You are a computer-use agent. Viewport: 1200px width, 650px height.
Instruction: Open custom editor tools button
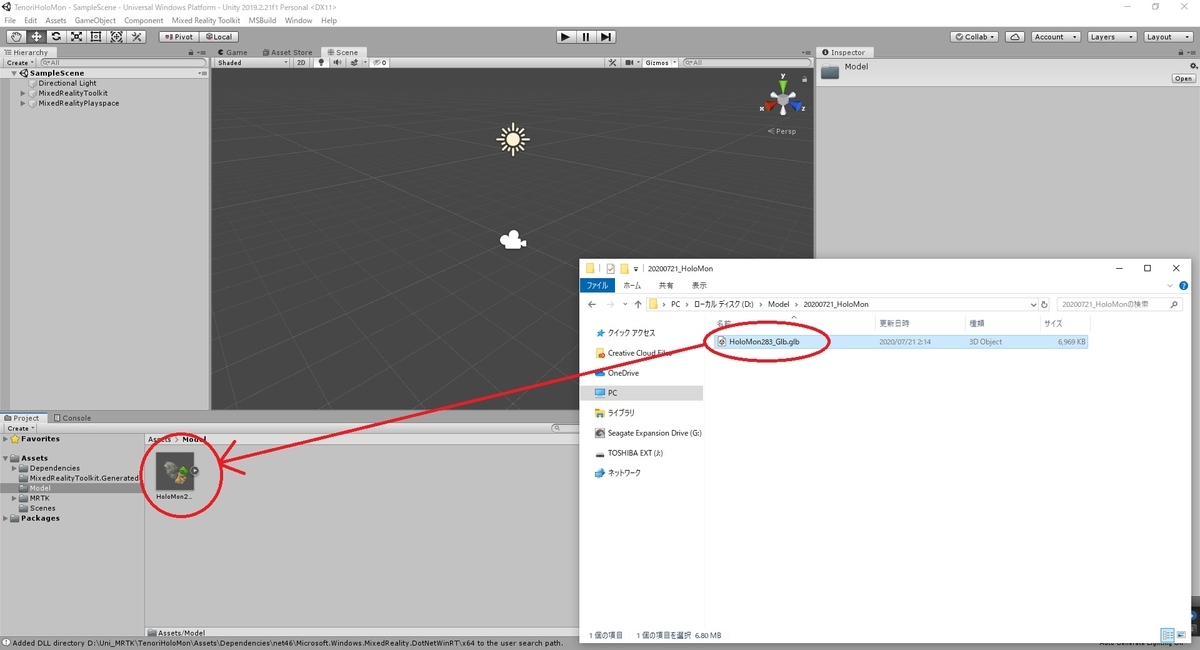137,37
